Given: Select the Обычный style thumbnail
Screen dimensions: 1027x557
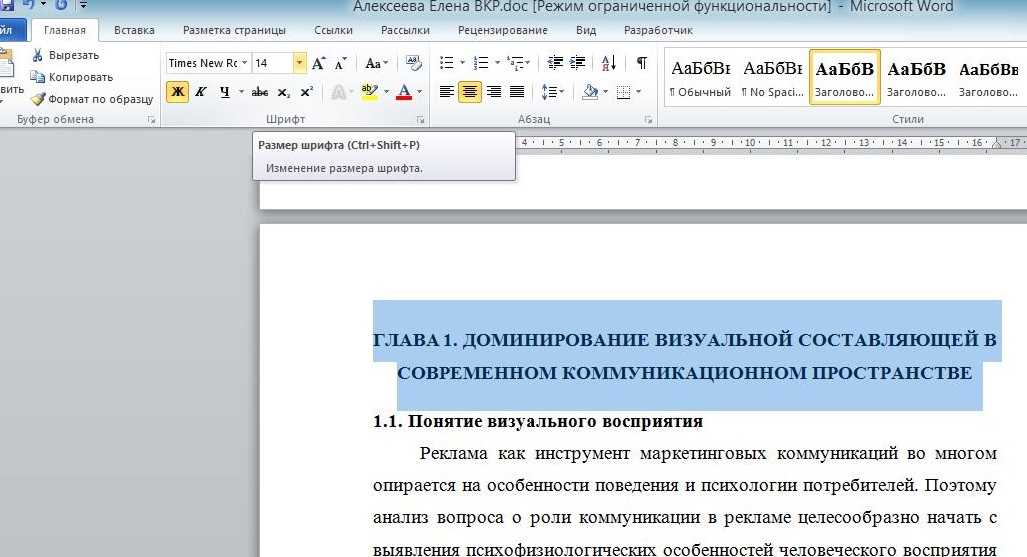Looking at the screenshot, I should tap(700, 78).
